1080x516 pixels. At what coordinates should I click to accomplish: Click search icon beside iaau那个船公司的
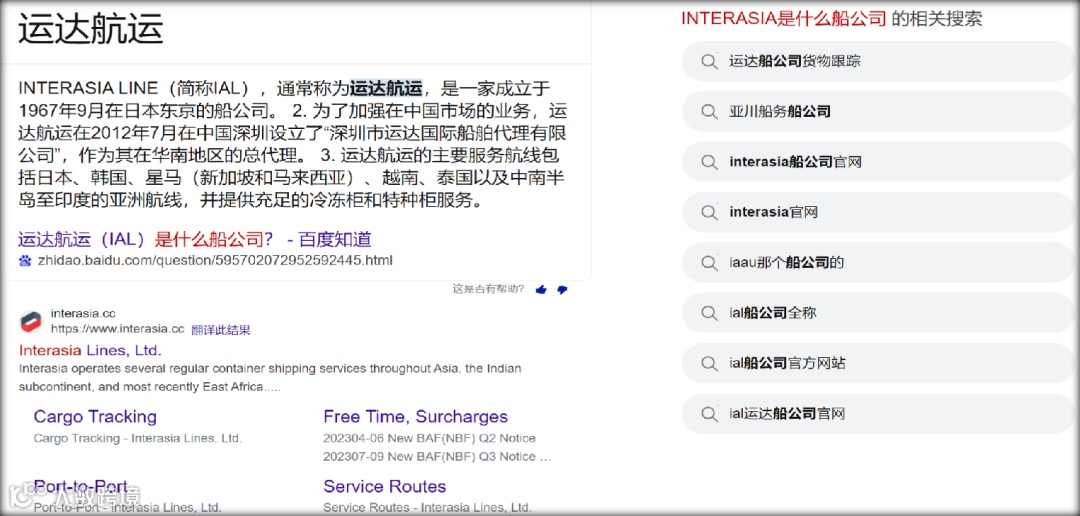coord(709,262)
